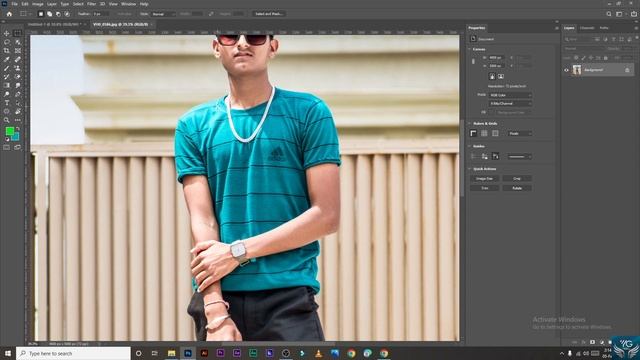Screen dimensions: 640x360
Task: Switch to the Paths tab
Action: (x=604, y=28)
